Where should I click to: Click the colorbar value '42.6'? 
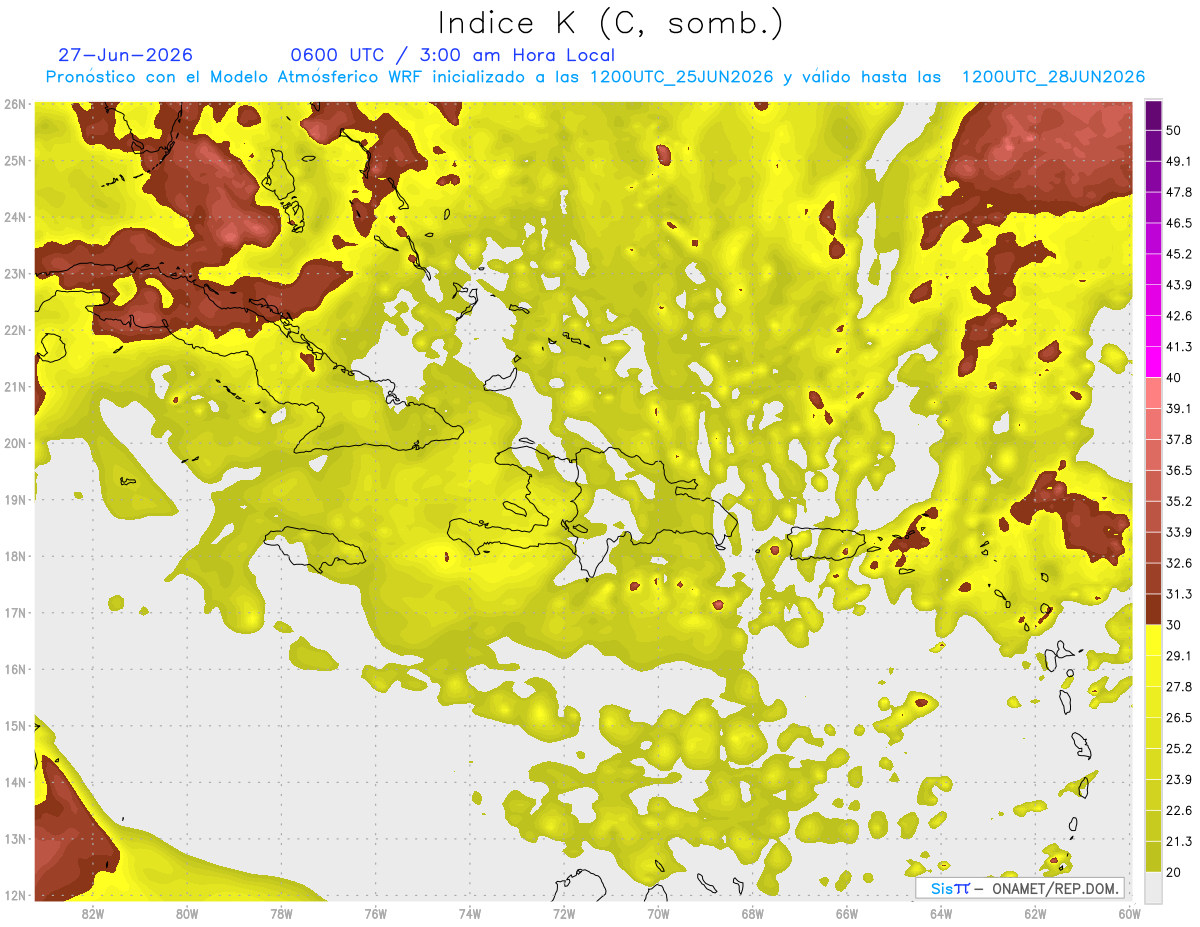[x=1178, y=316]
